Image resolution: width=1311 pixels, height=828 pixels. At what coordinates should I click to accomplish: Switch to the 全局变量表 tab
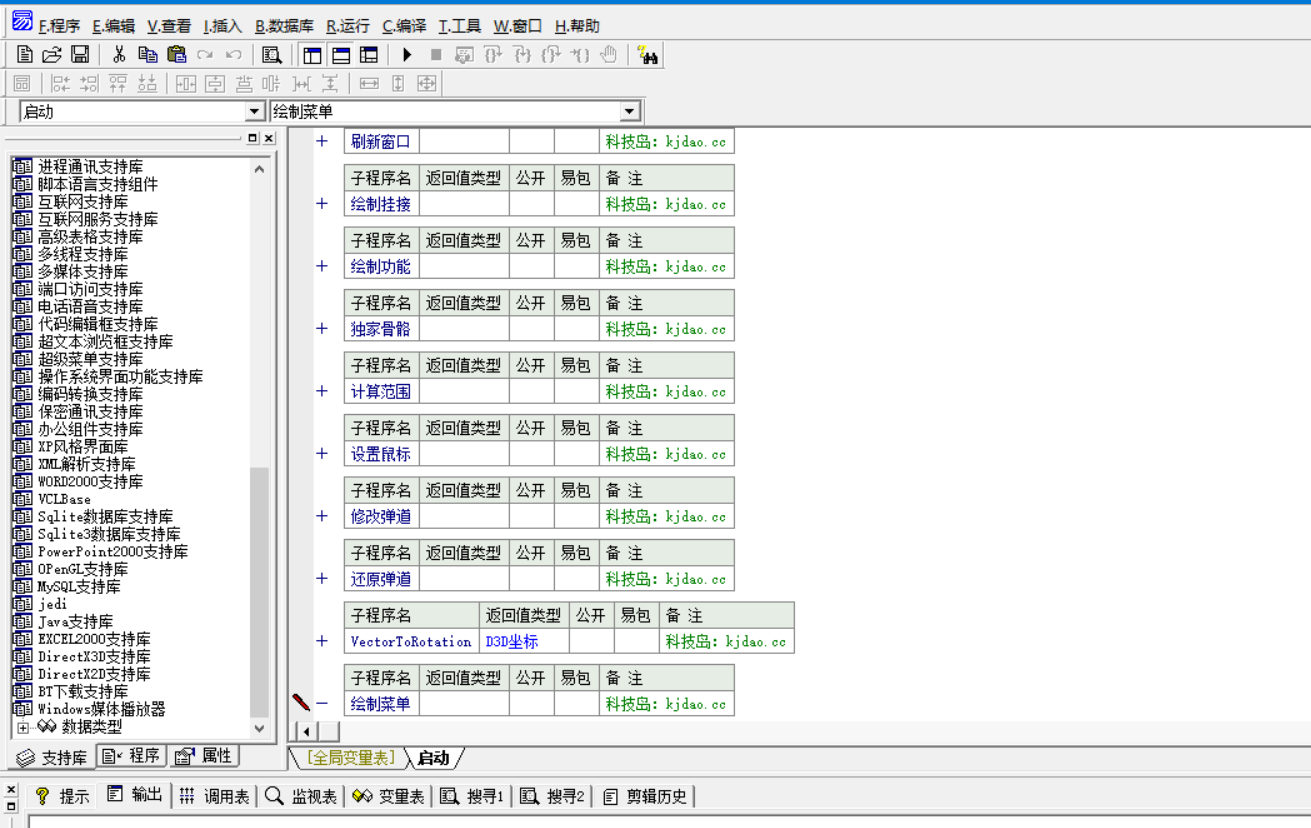pyautogui.click(x=350, y=758)
